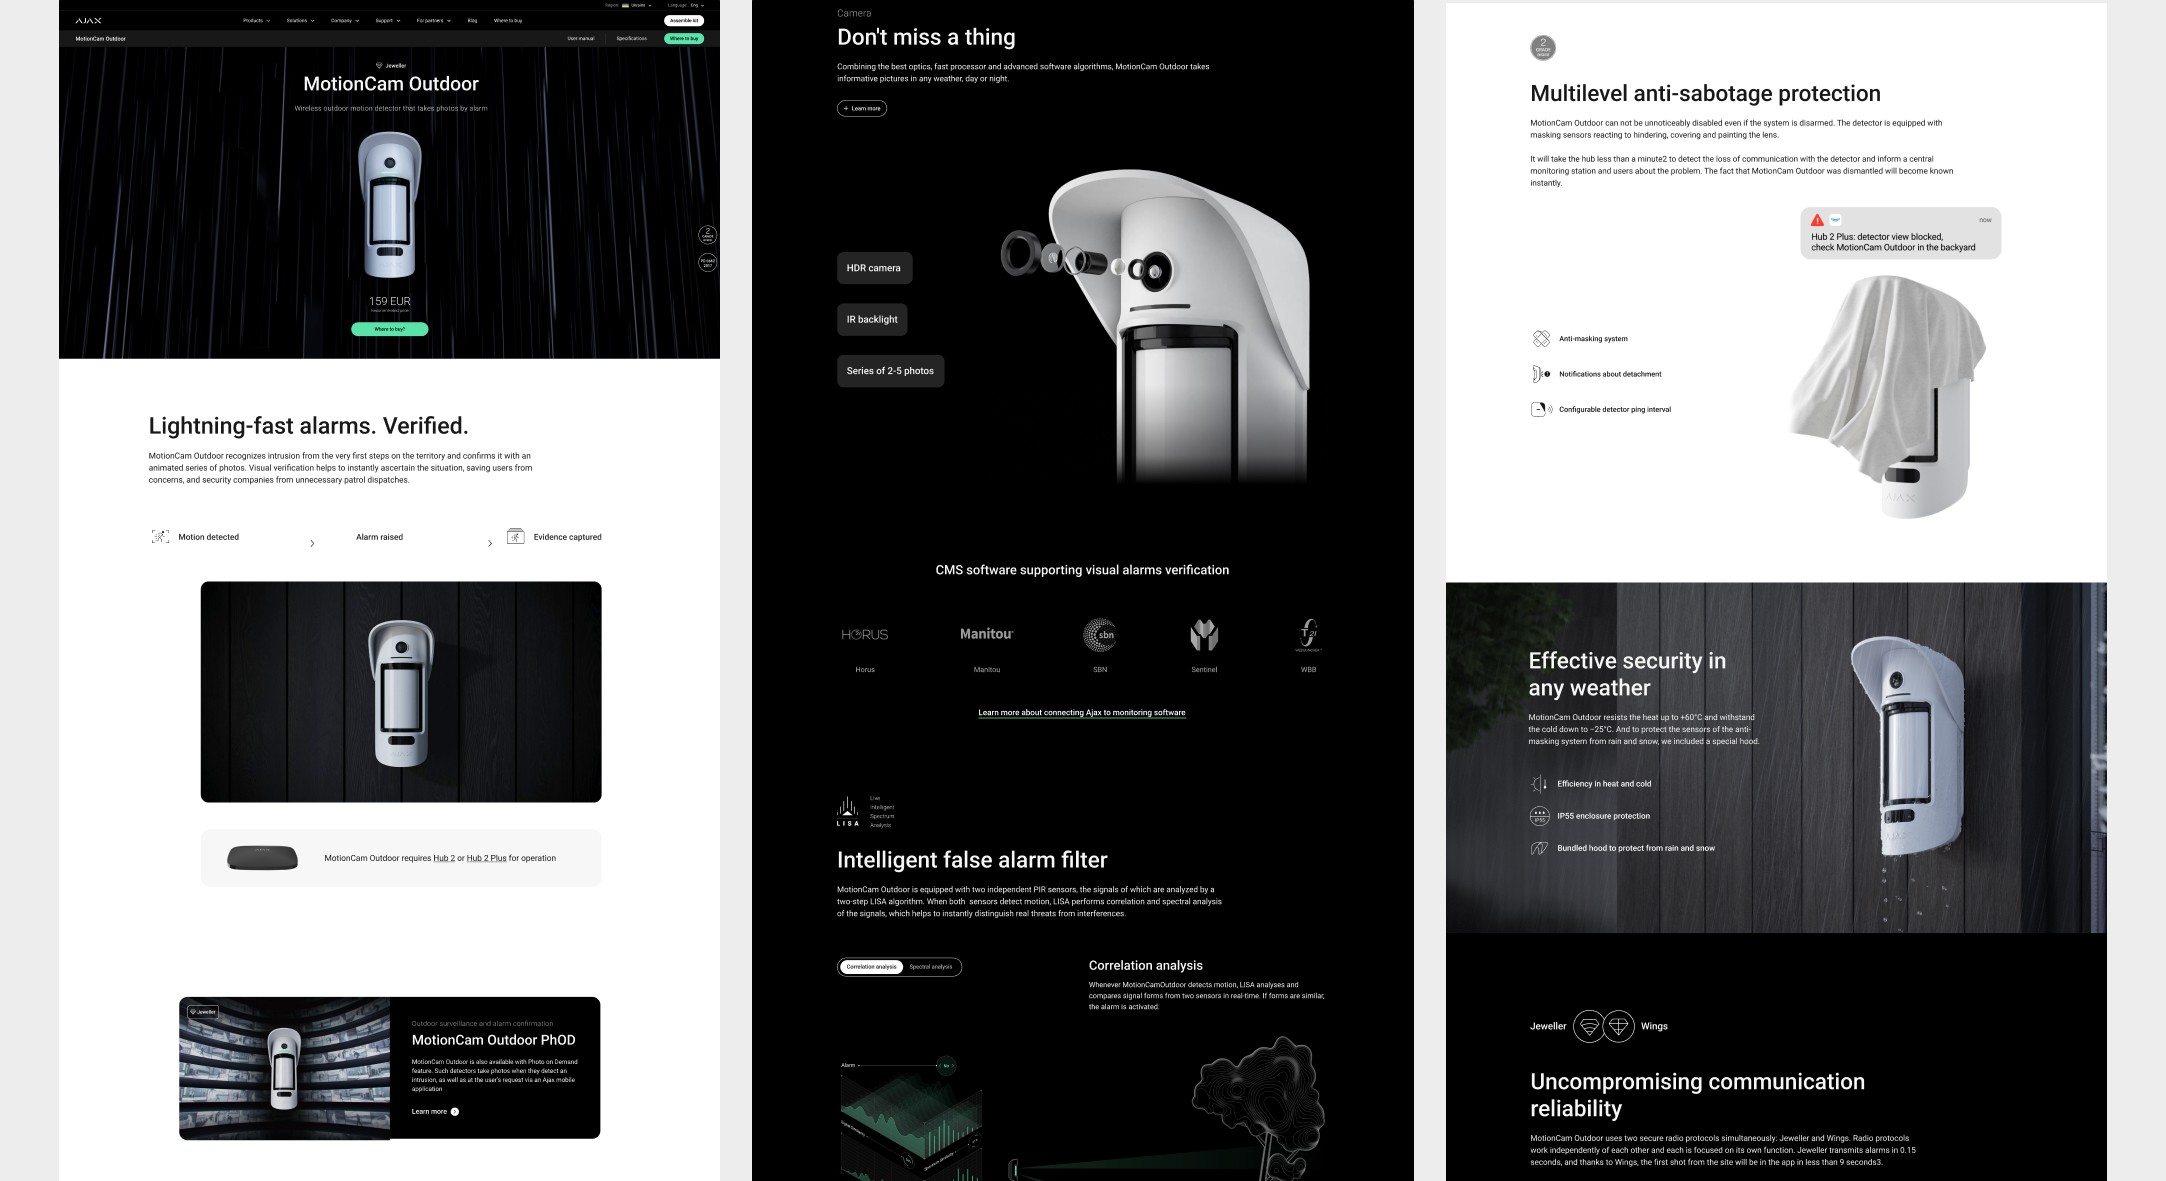The width and height of the screenshot is (2166, 1181).
Task: Click the Learn more arrow icon in PhOD card
Action: click(455, 1112)
